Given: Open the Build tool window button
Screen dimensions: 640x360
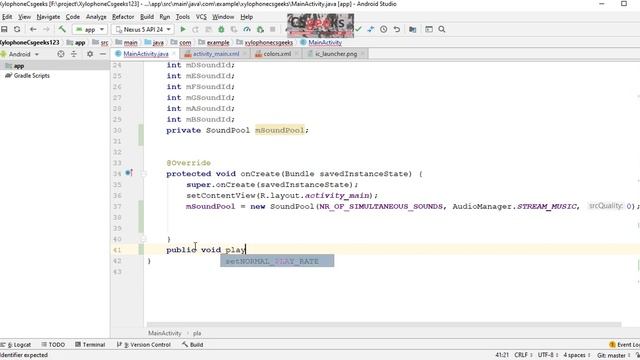Looking at the screenshot, I should coord(193,345).
